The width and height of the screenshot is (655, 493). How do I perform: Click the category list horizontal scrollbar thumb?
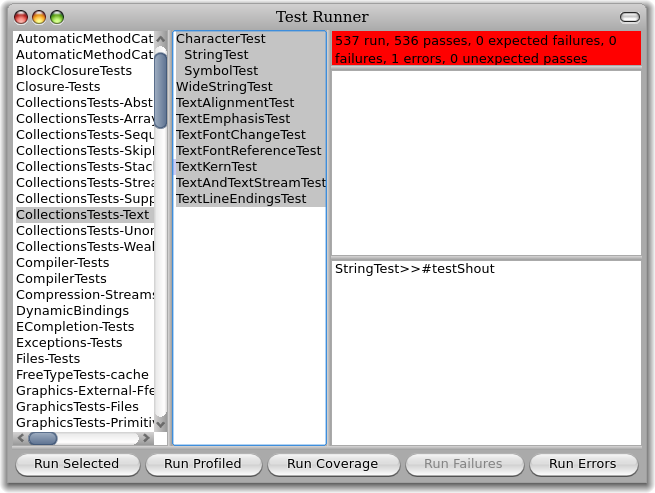point(42,438)
